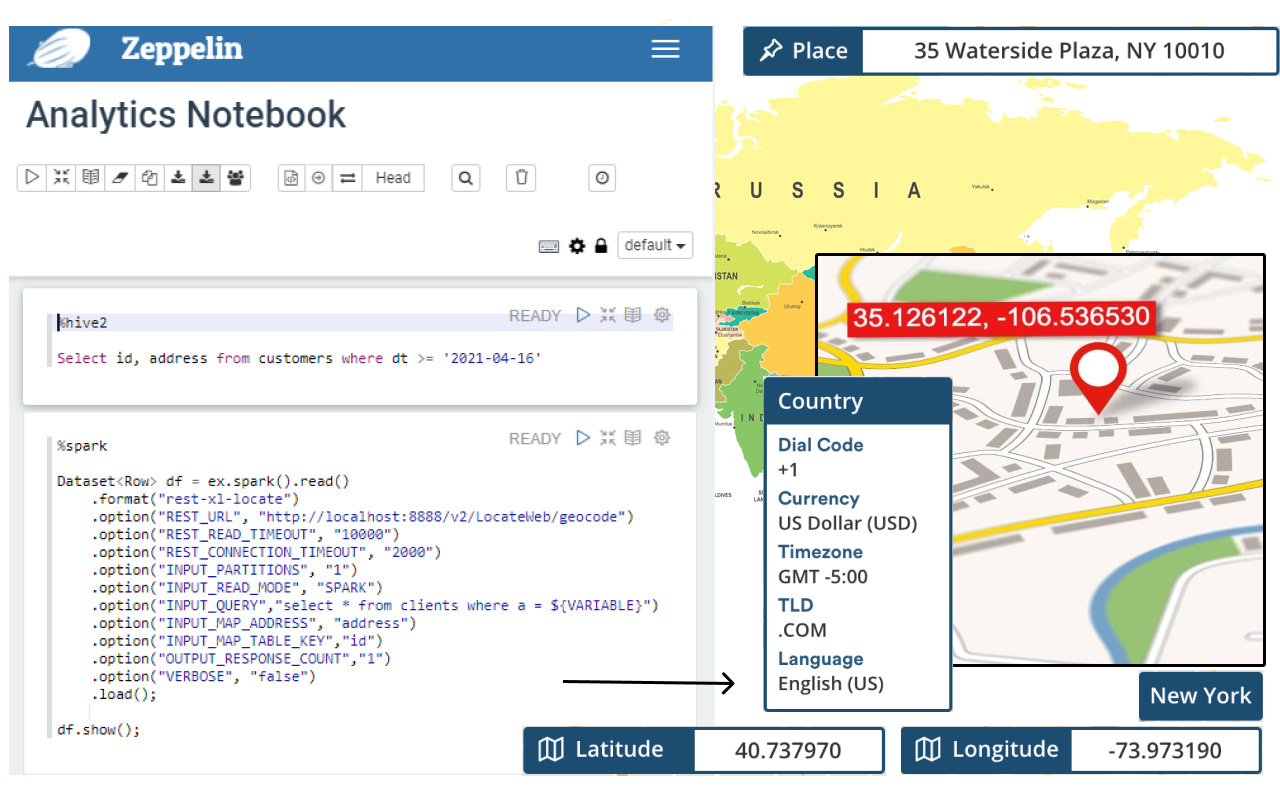
Task: Click the highlighted export icon beside users icon
Action: pos(207,178)
